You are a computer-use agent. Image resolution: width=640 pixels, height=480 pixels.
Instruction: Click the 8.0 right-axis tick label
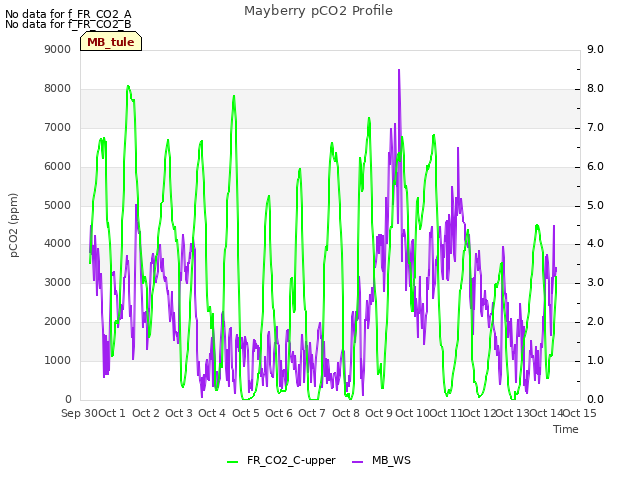click(x=595, y=89)
